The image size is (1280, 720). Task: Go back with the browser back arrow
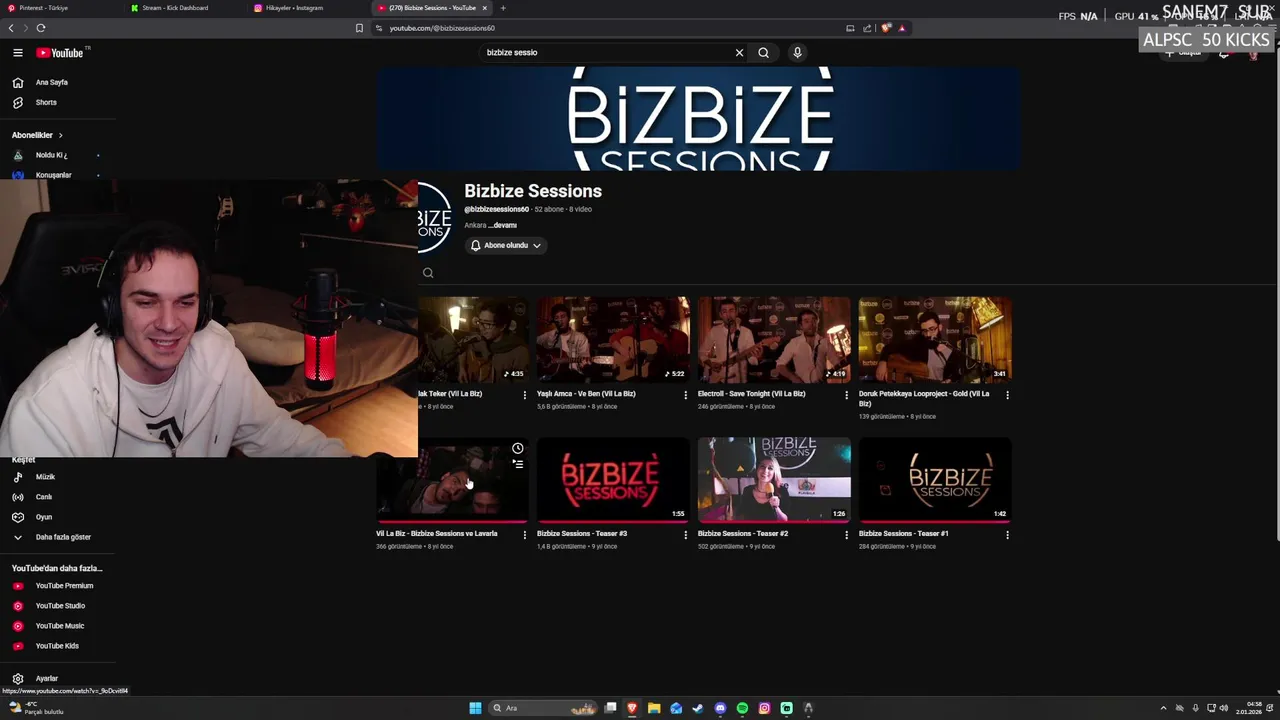[11, 28]
